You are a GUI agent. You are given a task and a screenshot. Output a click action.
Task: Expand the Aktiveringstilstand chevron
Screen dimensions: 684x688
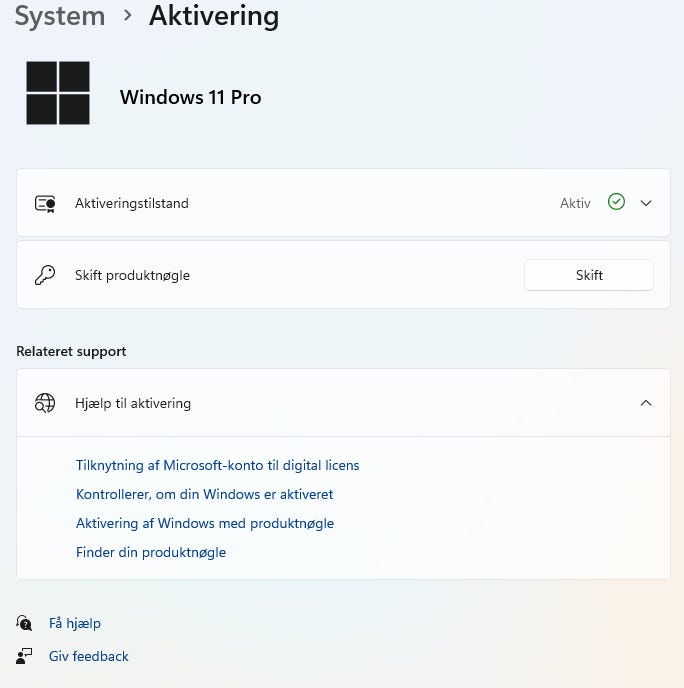(x=646, y=203)
